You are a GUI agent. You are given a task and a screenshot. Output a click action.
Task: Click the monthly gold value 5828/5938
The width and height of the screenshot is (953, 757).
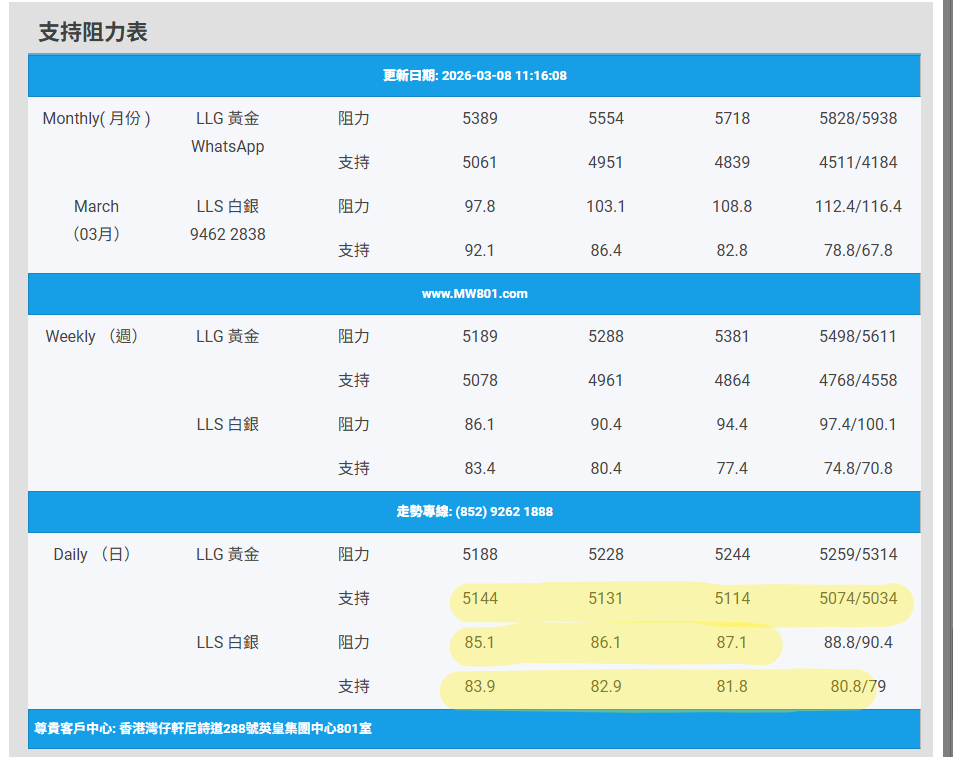coord(857,119)
